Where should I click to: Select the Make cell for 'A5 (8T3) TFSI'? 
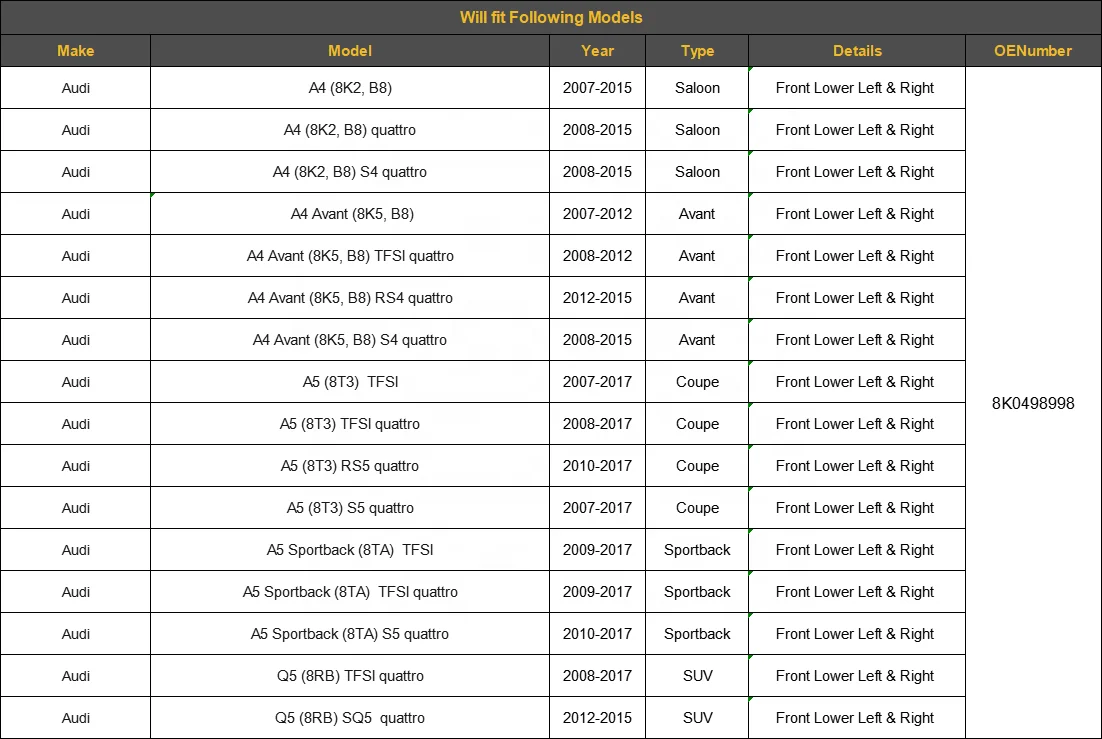tap(75, 382)
